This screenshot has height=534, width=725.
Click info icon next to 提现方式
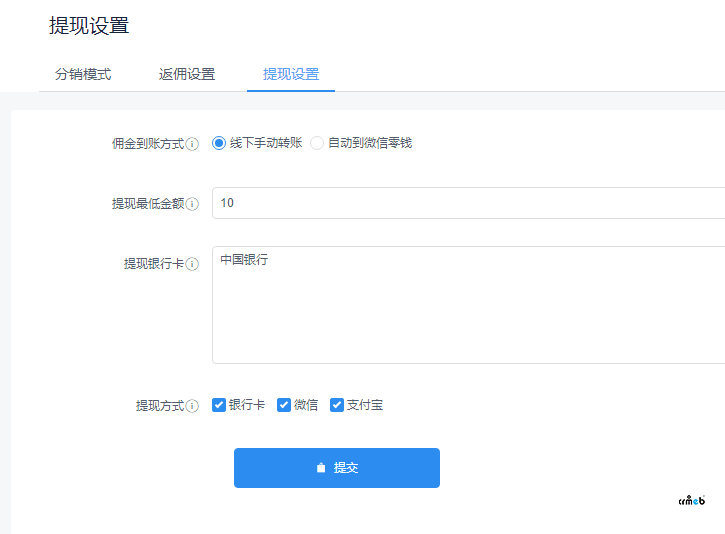[192, 406]
